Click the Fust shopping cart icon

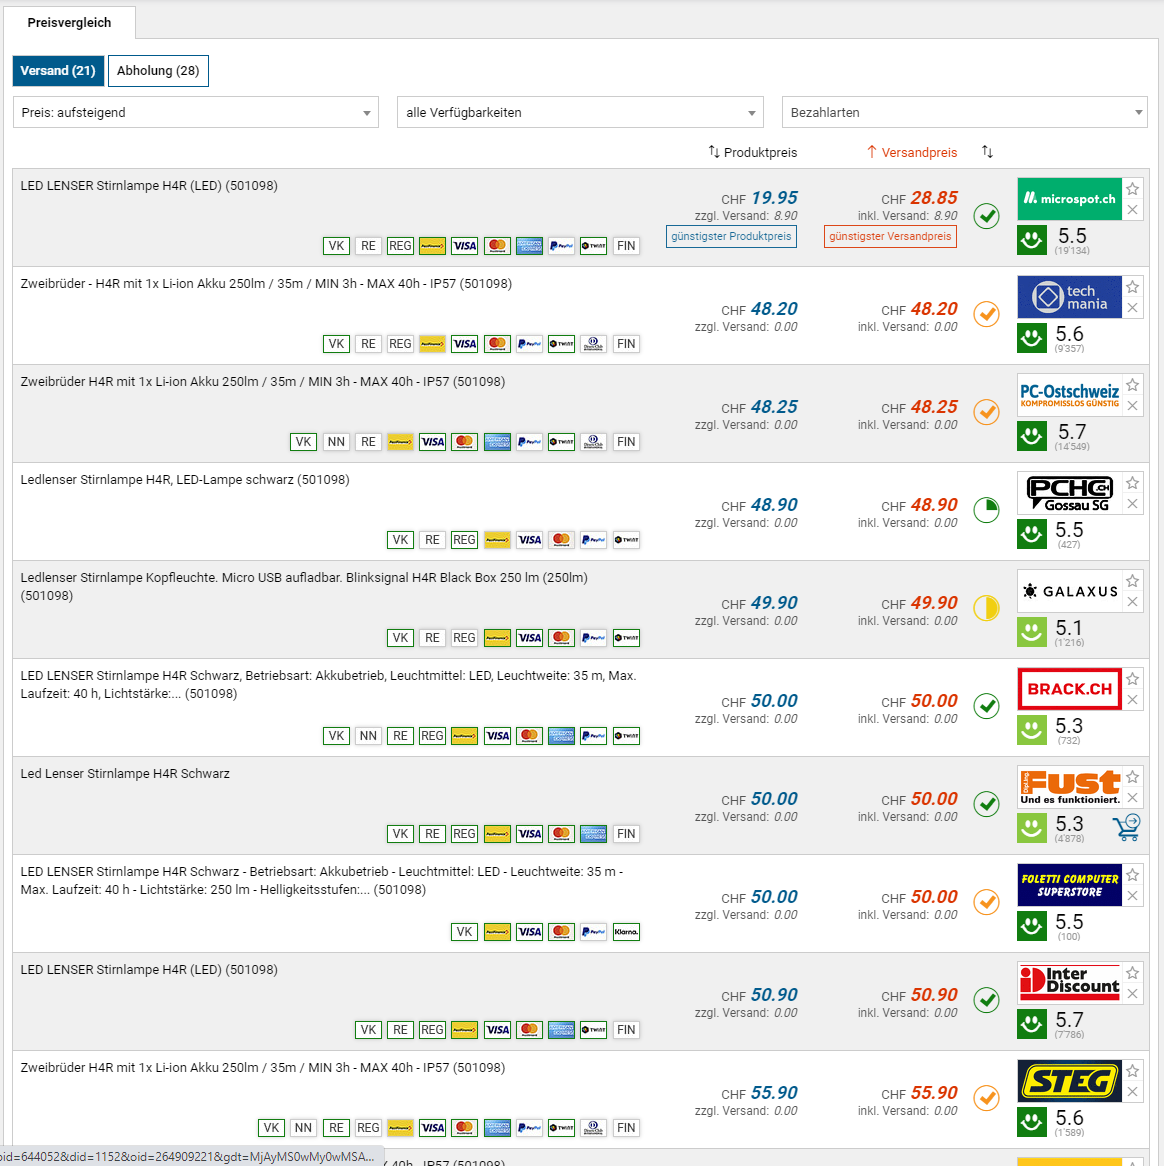click(x=1127, y=828)
